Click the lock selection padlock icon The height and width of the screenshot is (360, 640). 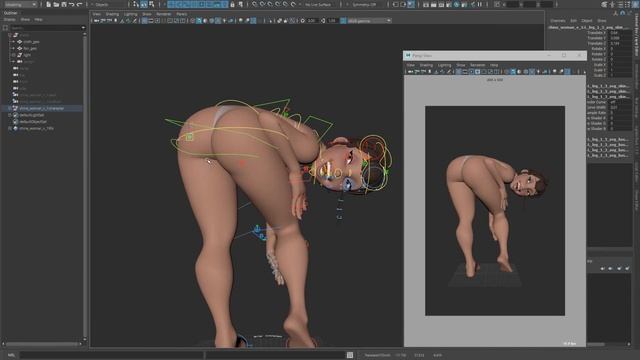pos(232,4)
